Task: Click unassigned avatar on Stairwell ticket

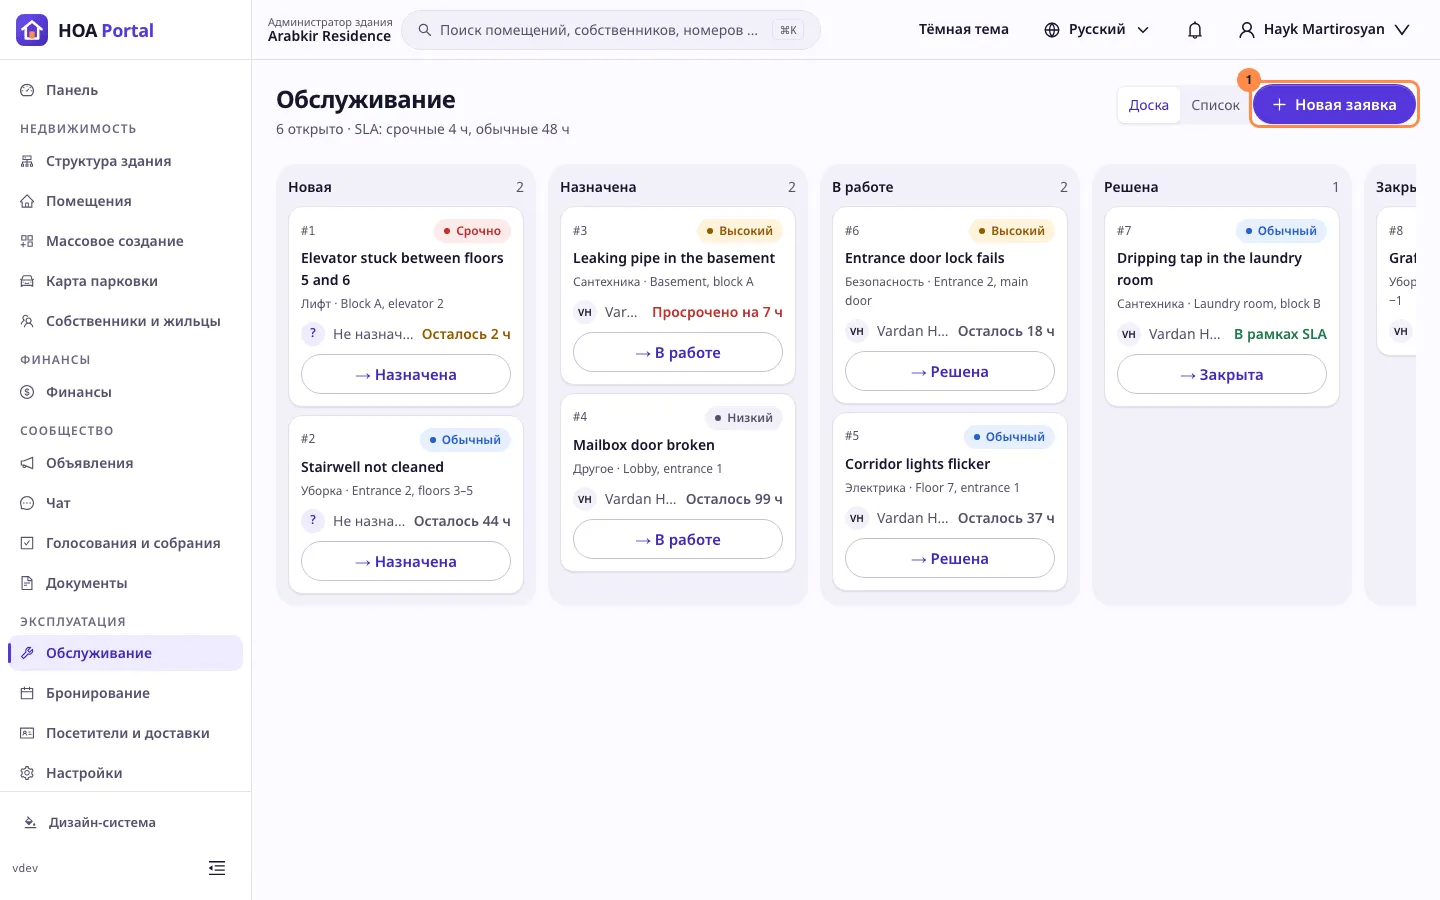Action: pyautogui.click(x=313, y=521)
